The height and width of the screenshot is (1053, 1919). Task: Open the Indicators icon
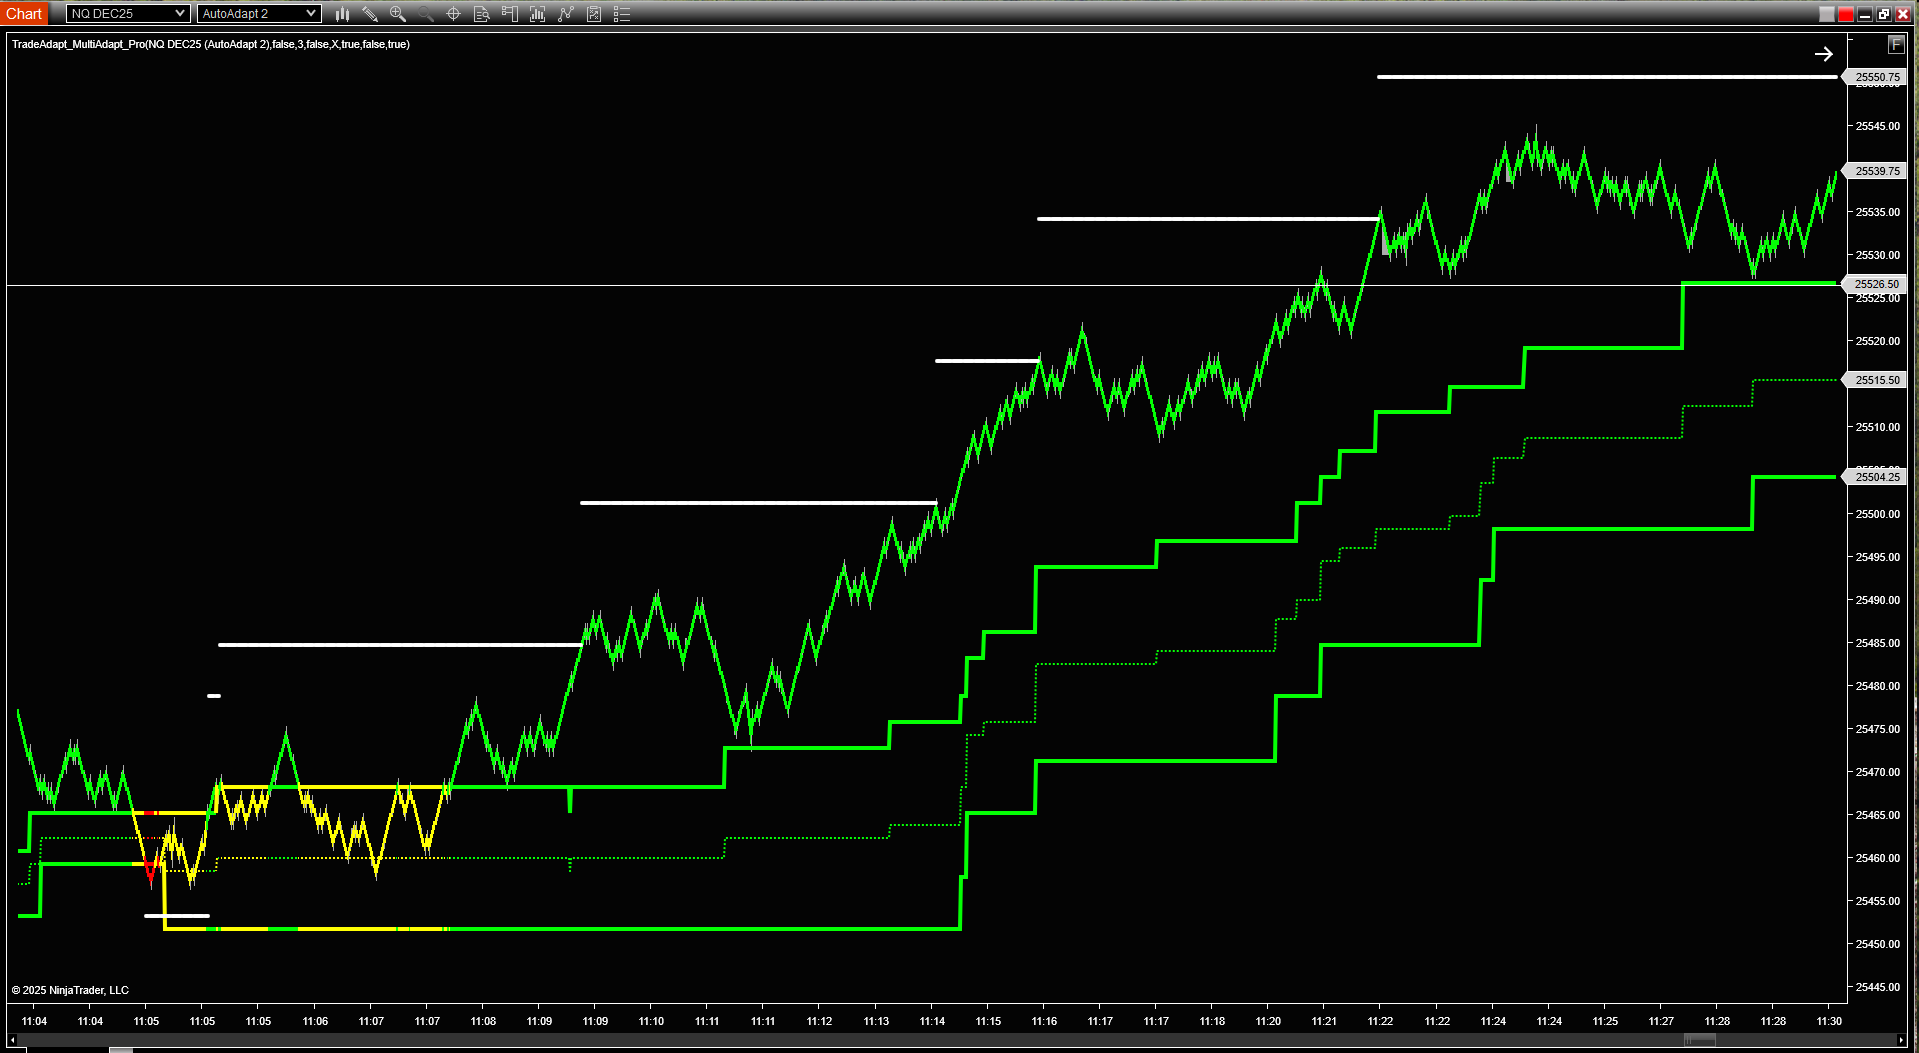tap(538, 14)
